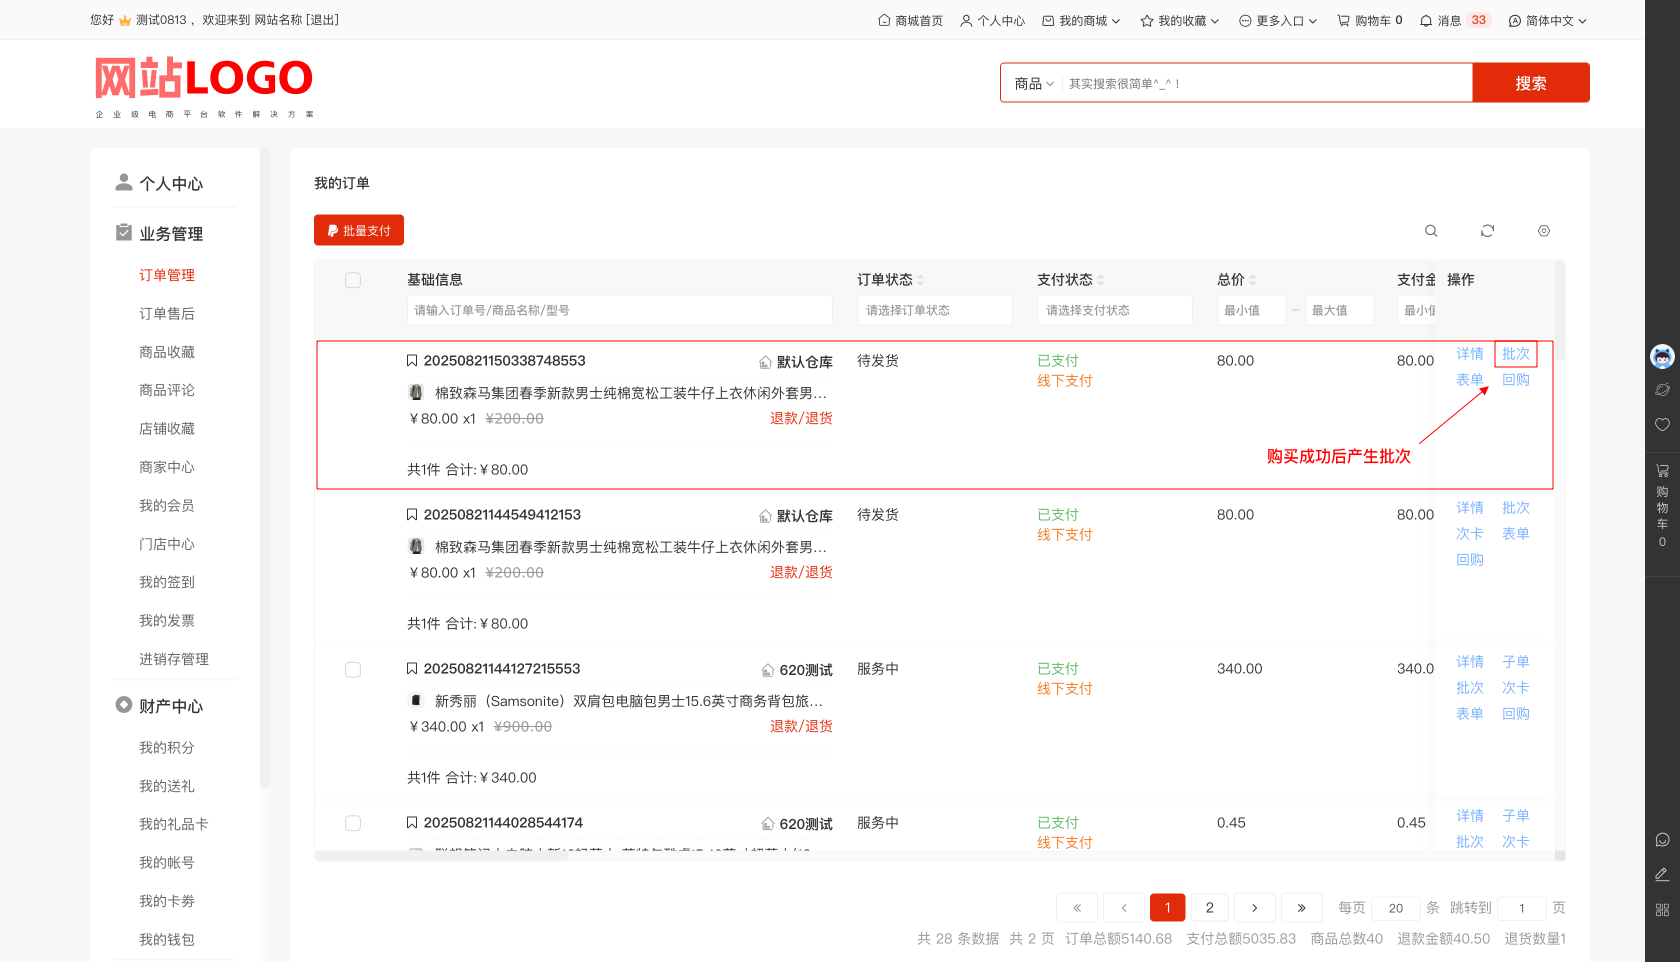Click the 批量支付 button

click(359, 231)
